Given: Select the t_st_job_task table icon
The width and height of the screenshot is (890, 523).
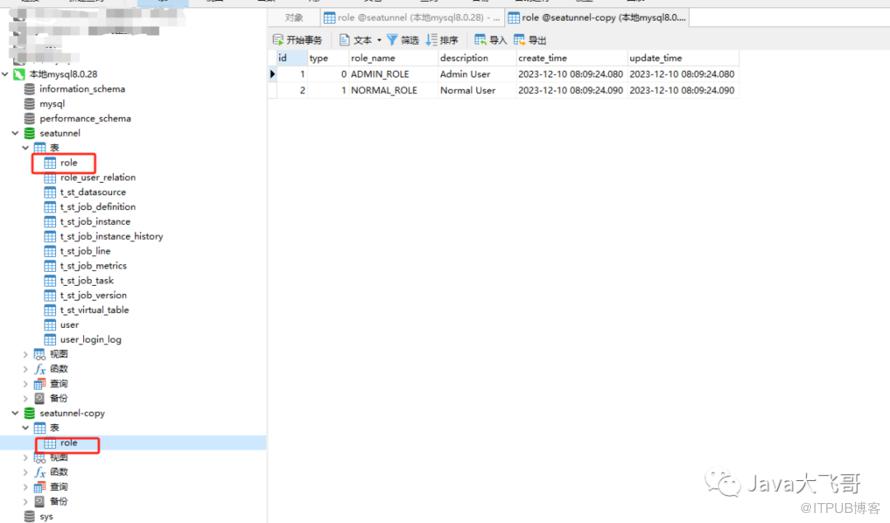Looking at the screenshot, I should coord(50,281).
